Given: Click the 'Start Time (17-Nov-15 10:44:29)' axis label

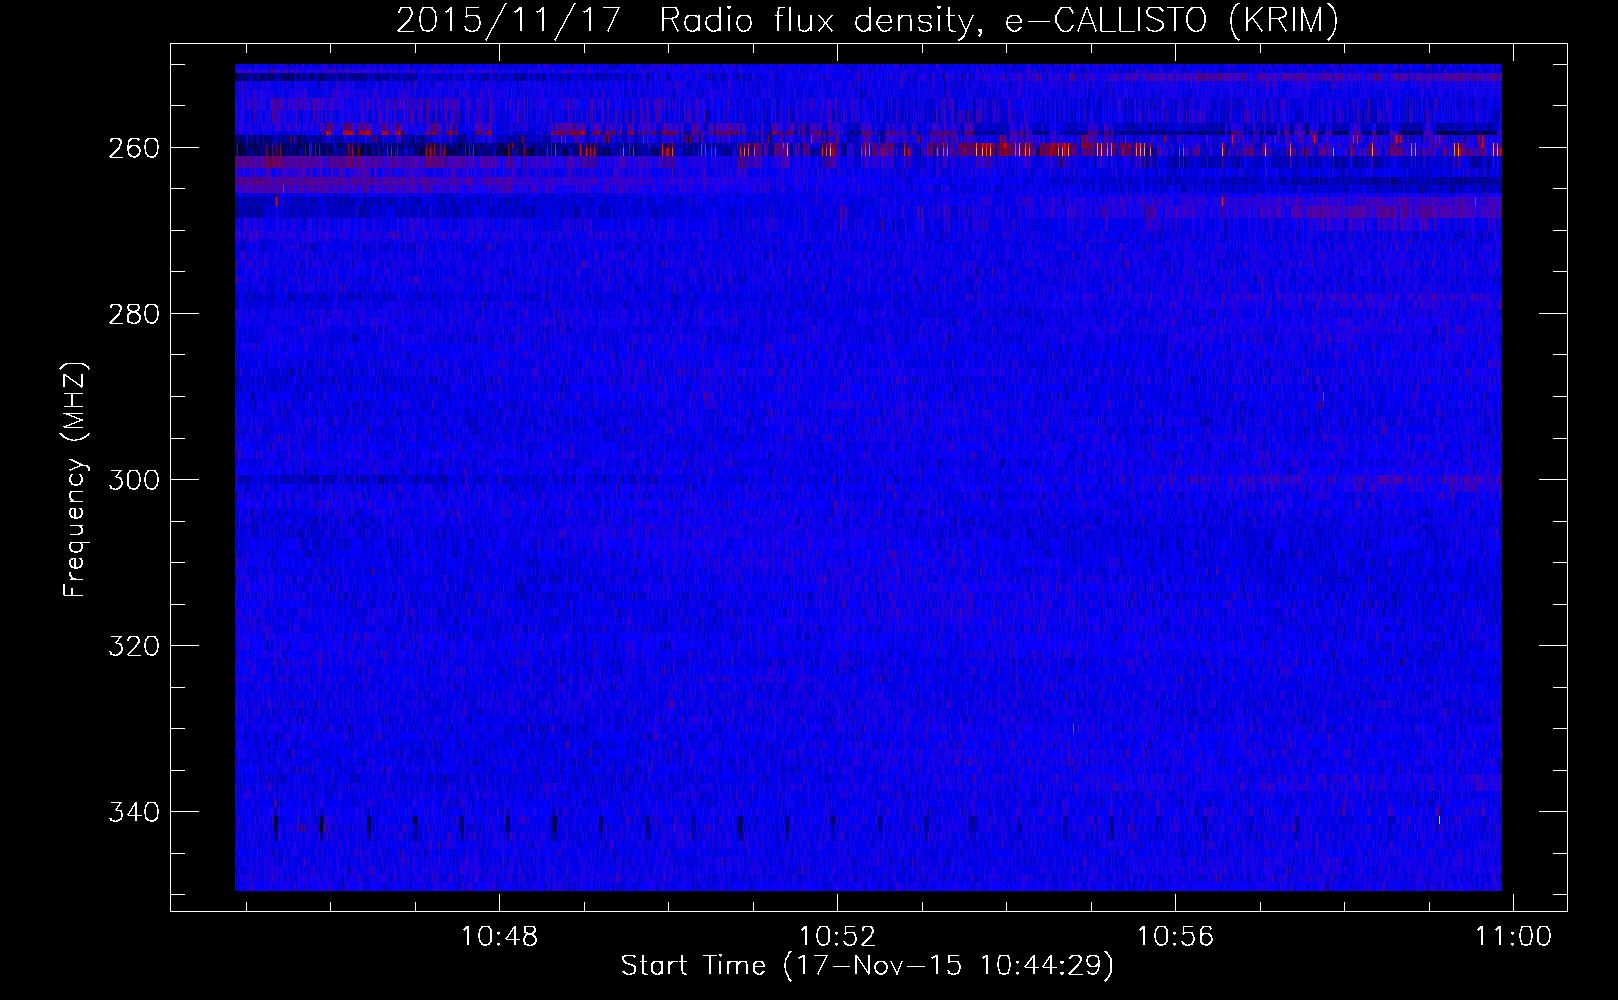Looking at the screenshot, I should click(867, 966).
